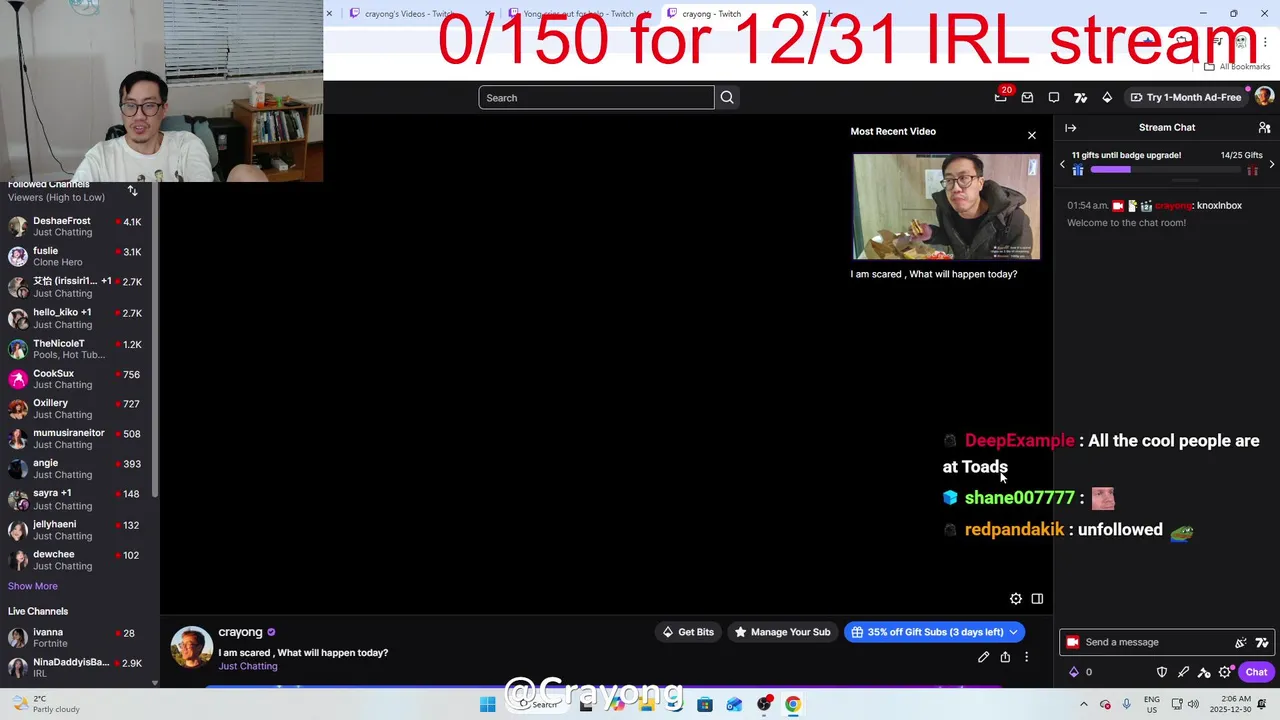Click the share icon under stream
1280x720 pixels.
tap(1005, 657)
